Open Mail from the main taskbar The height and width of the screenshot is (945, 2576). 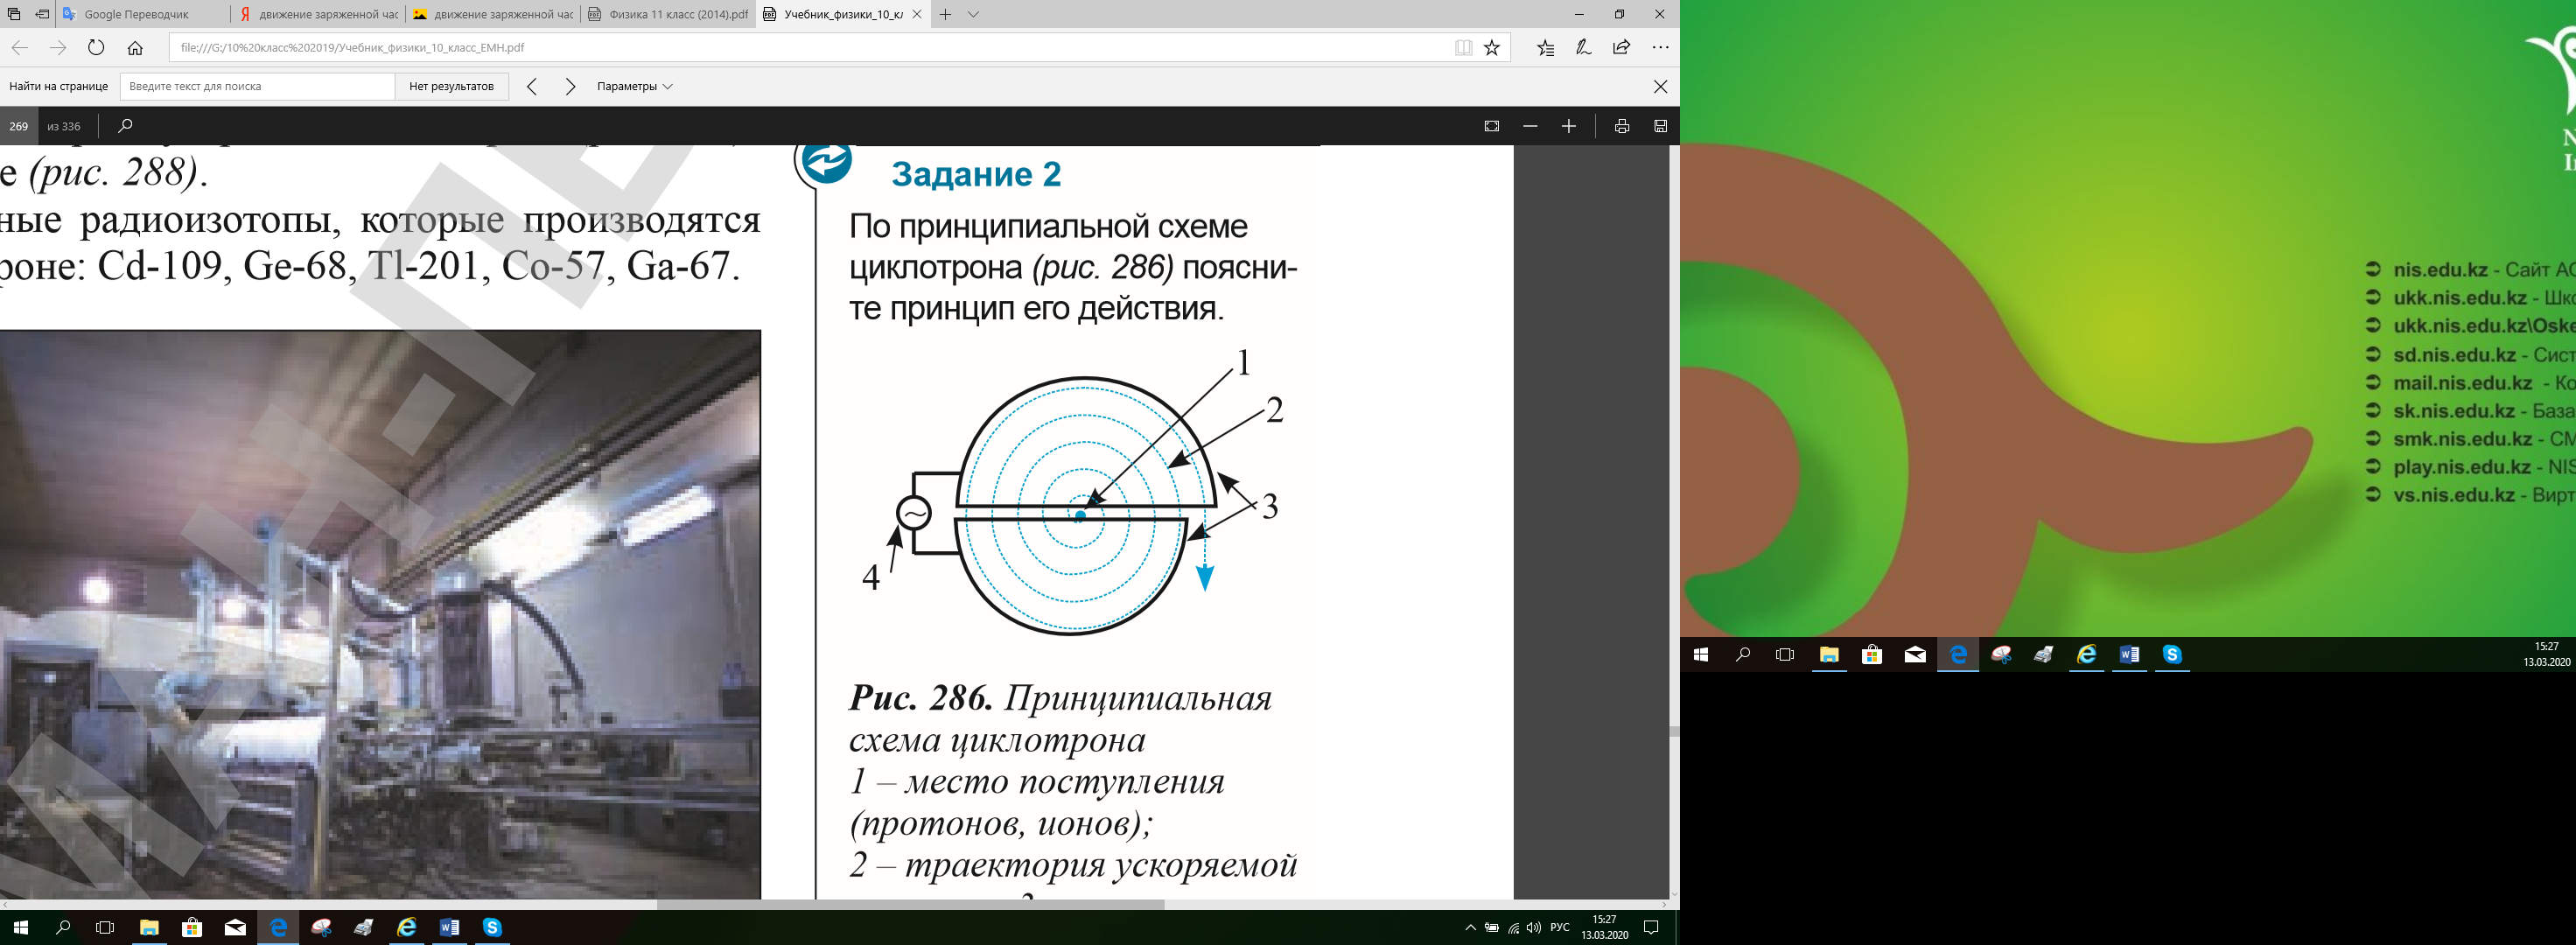(235, 928)
